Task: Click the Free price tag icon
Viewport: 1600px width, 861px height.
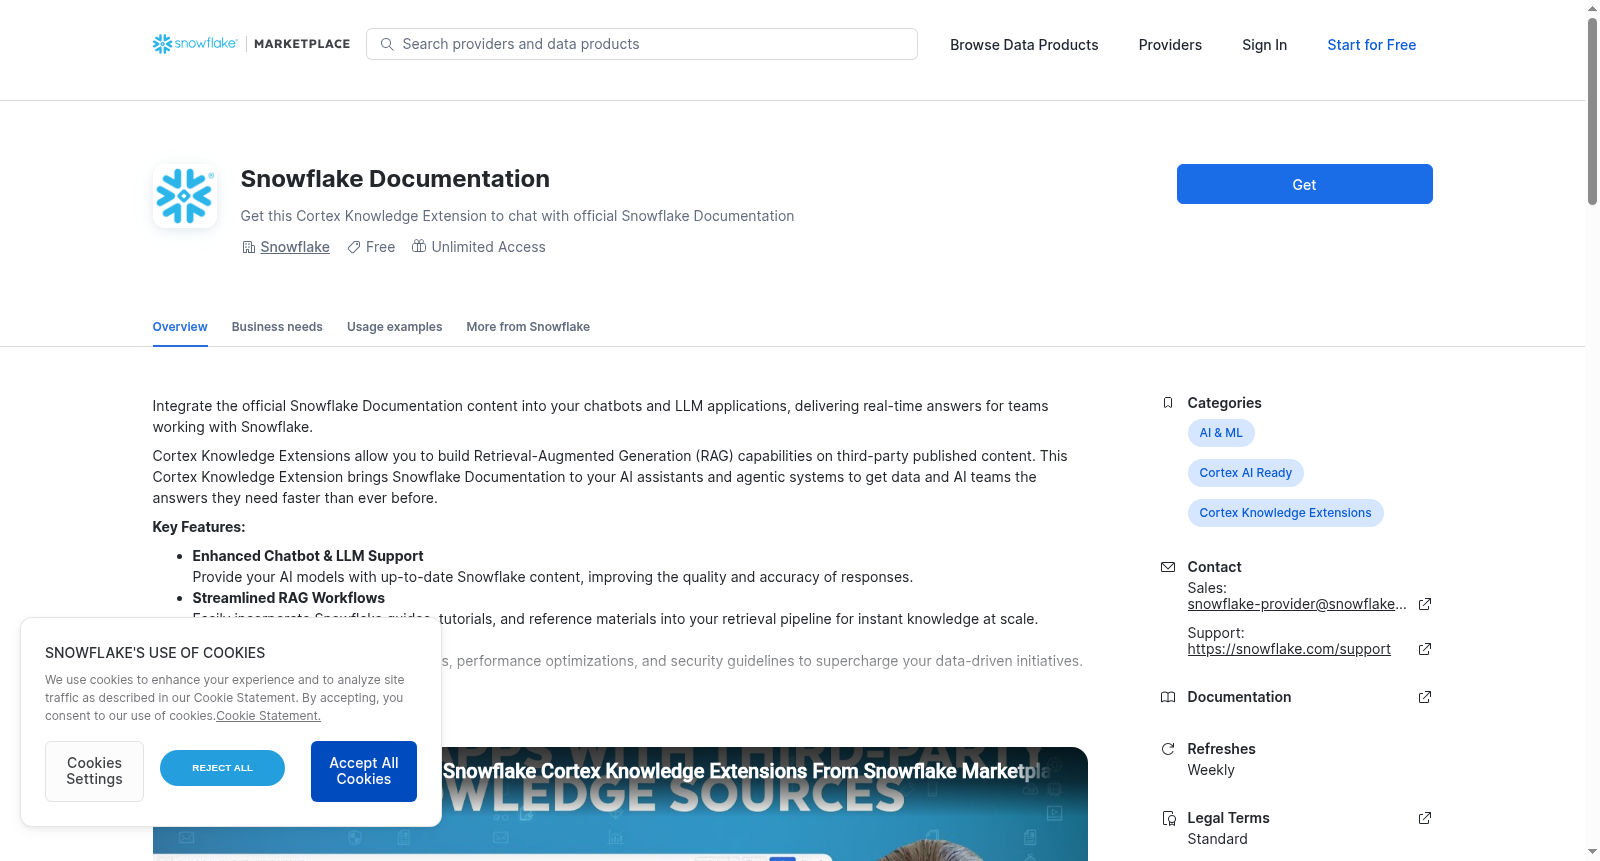Action: (x=354, y=247)
